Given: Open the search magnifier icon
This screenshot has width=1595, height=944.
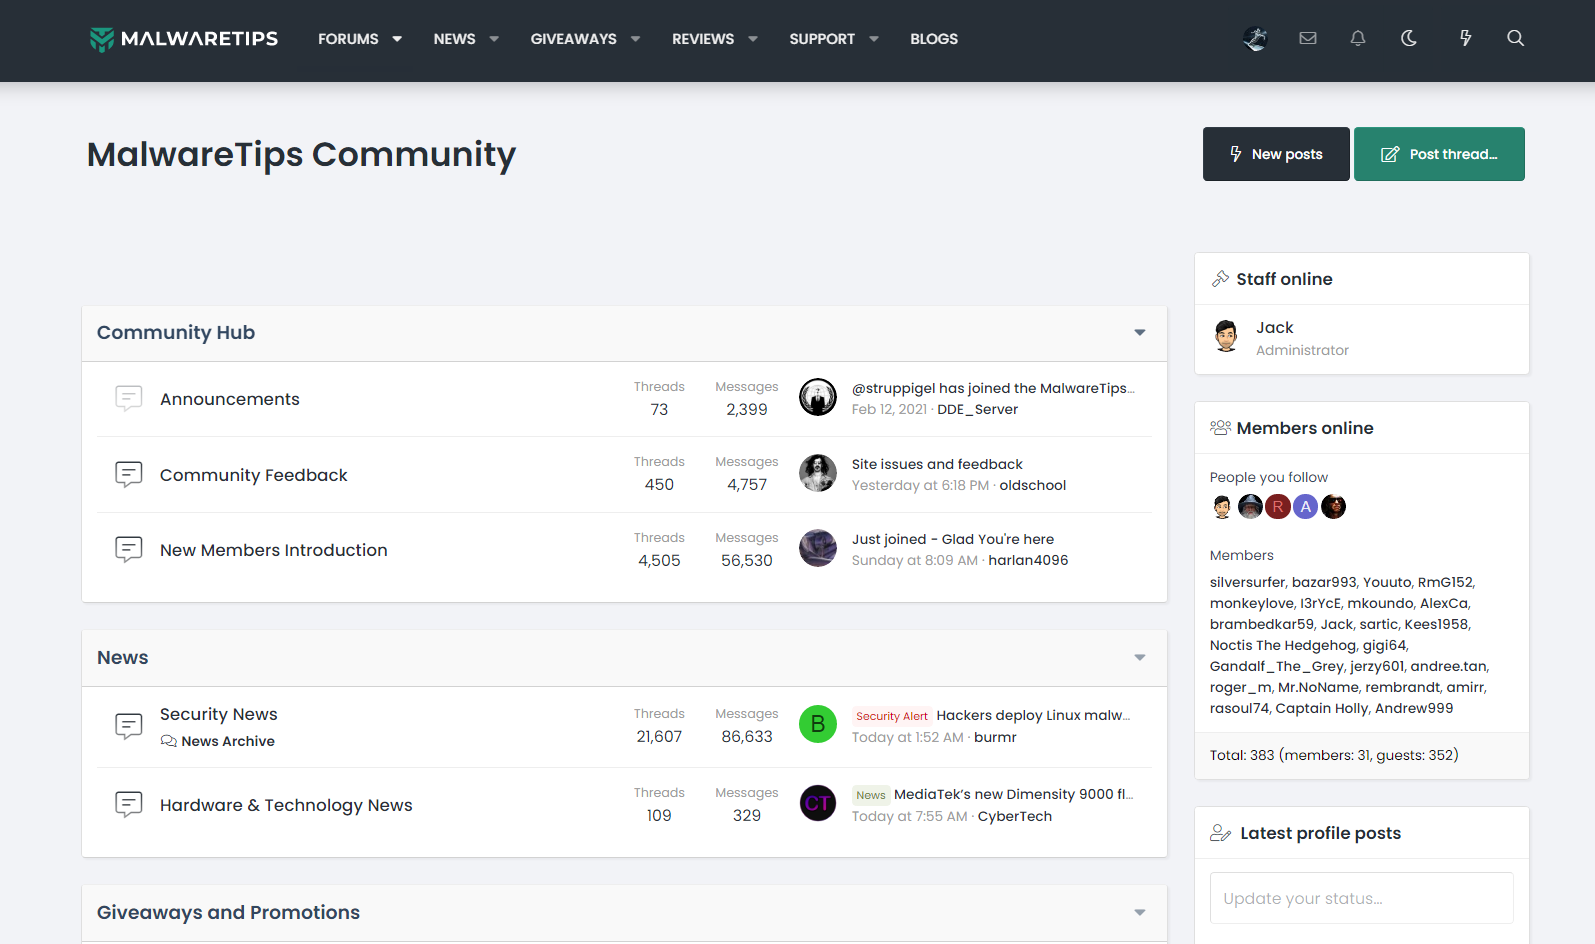Looking at the screenshot, I should point(1515,38).
